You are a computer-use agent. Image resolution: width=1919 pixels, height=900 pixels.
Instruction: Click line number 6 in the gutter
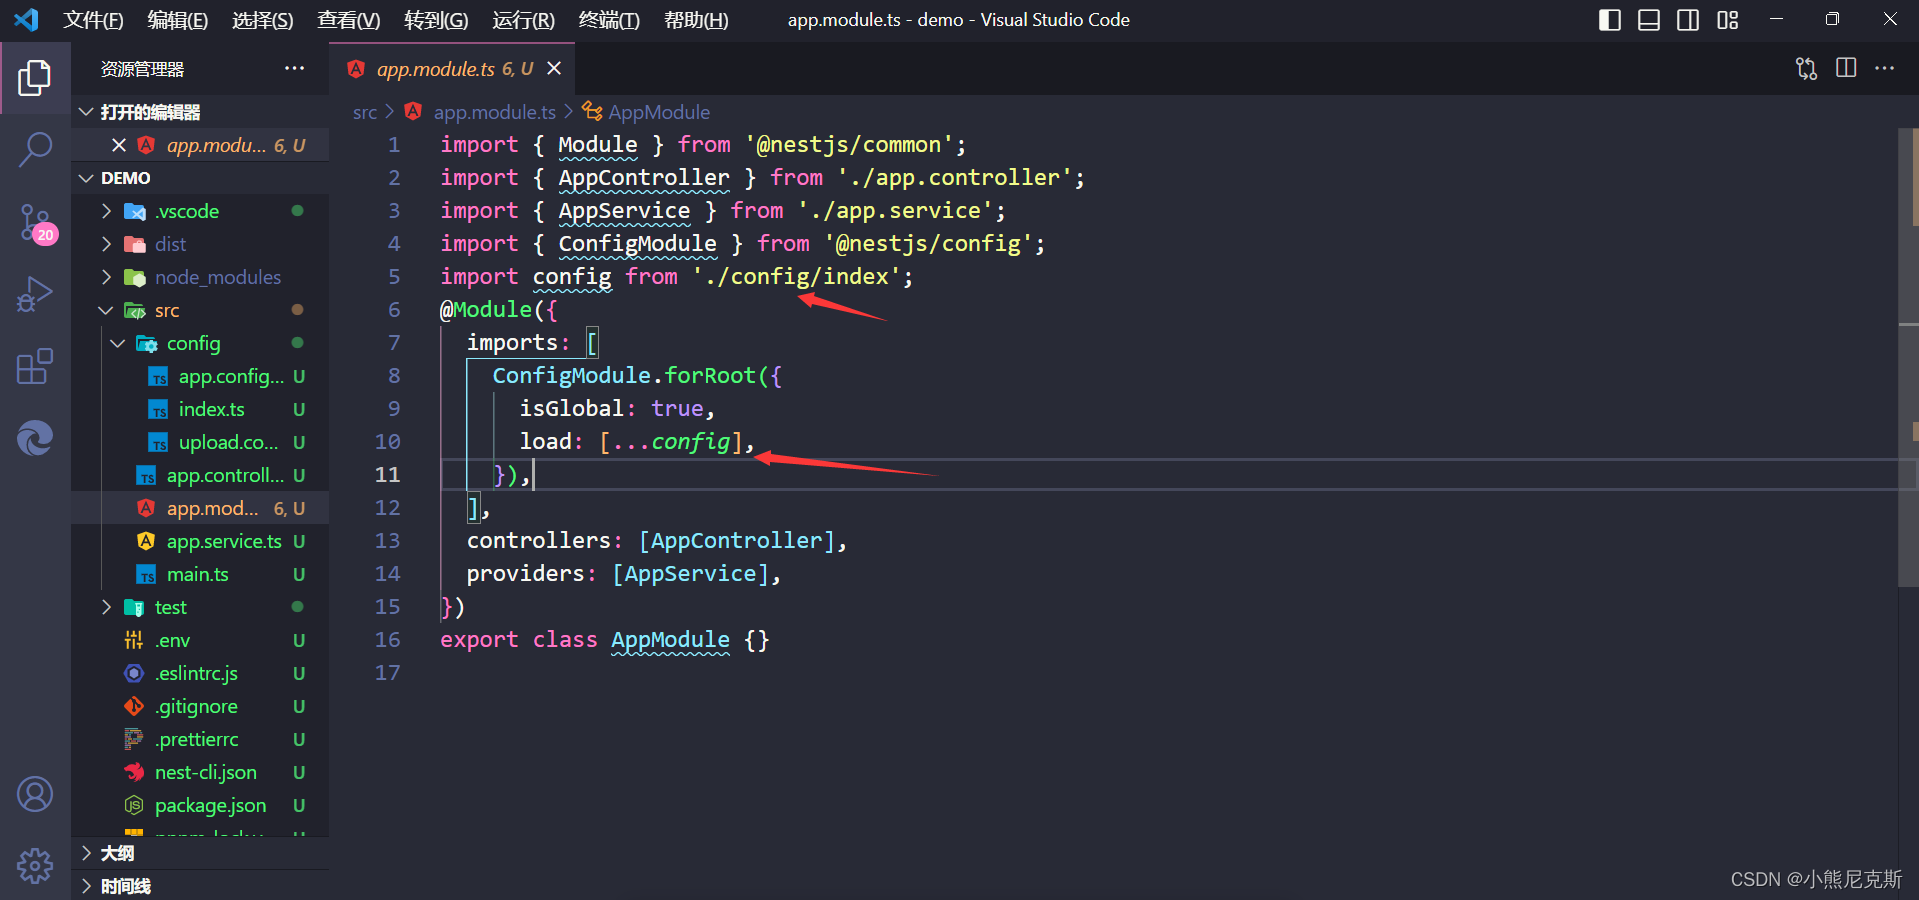[x=394, y=310]
